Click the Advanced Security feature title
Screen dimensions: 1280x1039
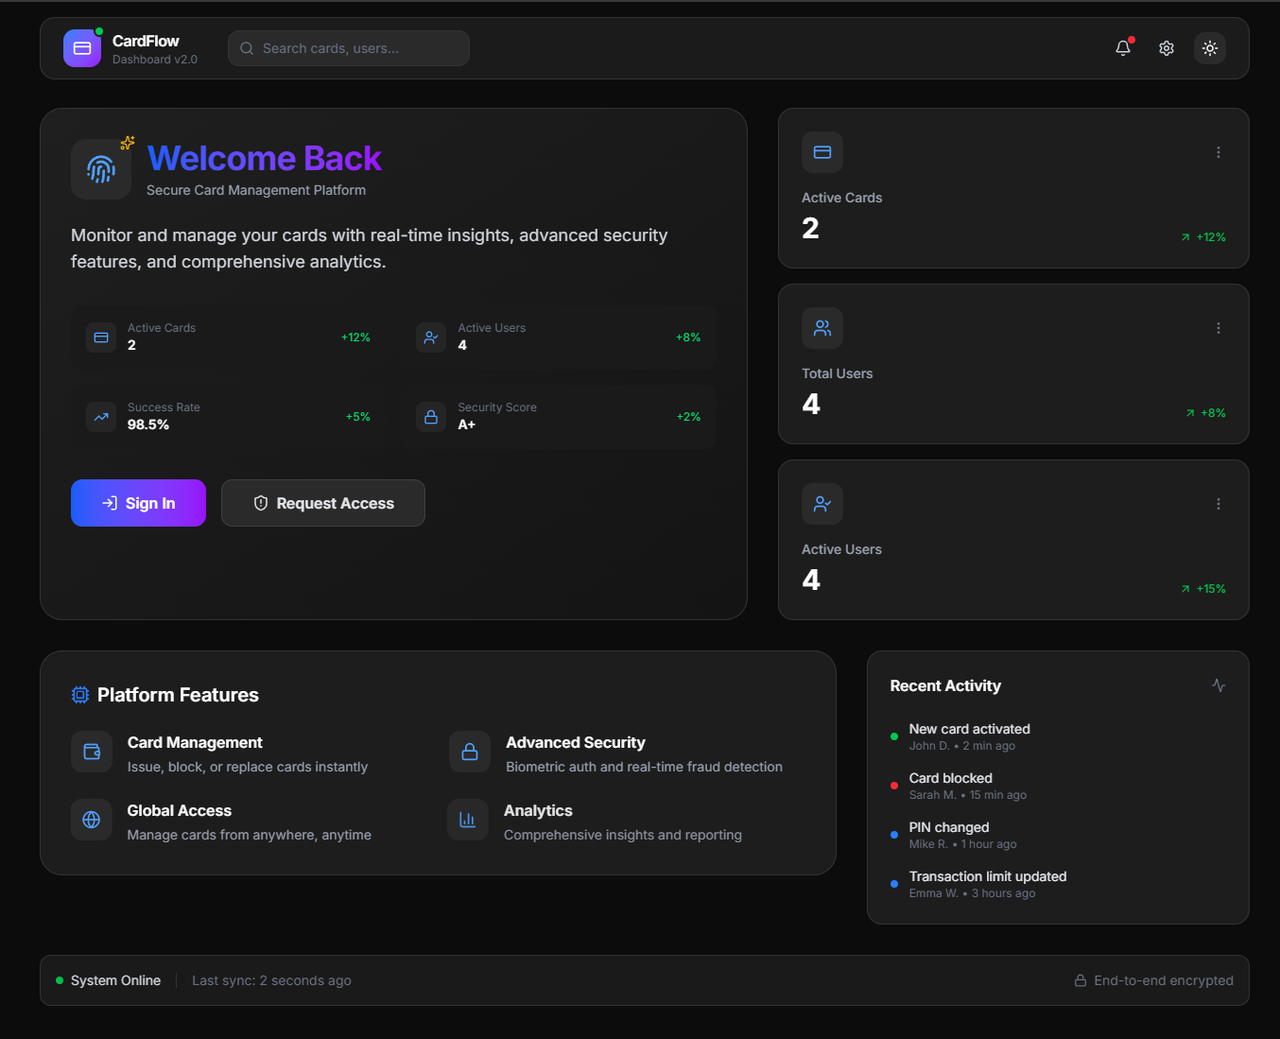coord(575,743)
